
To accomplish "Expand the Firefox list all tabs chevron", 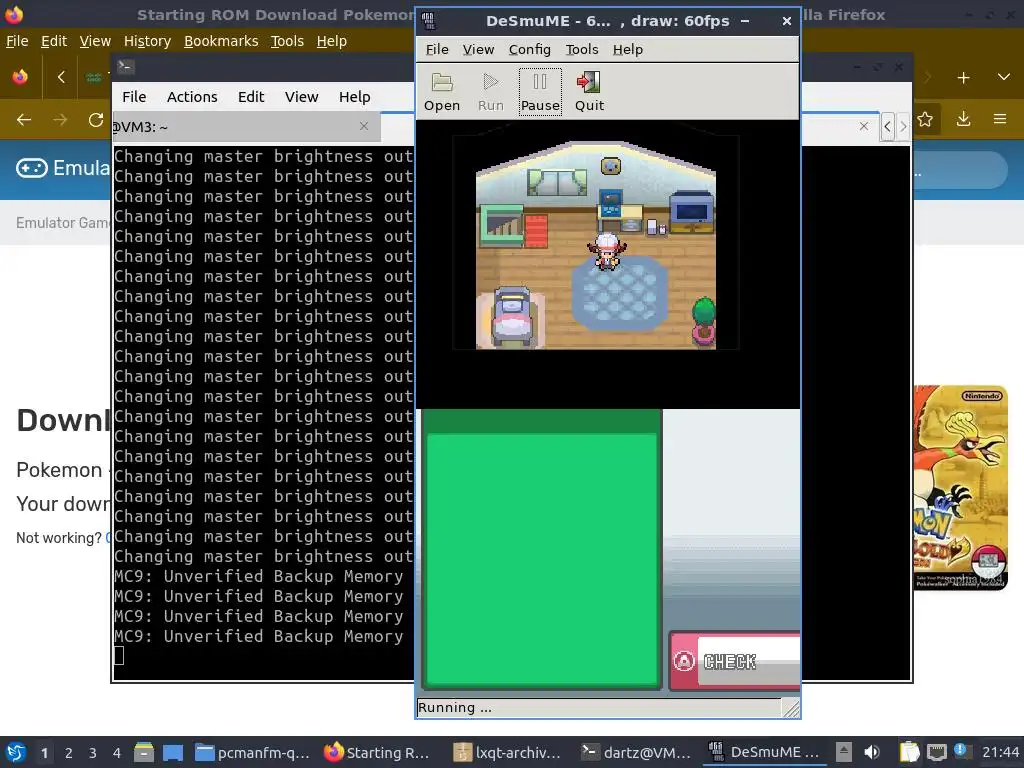I will tap(1004, 77).
